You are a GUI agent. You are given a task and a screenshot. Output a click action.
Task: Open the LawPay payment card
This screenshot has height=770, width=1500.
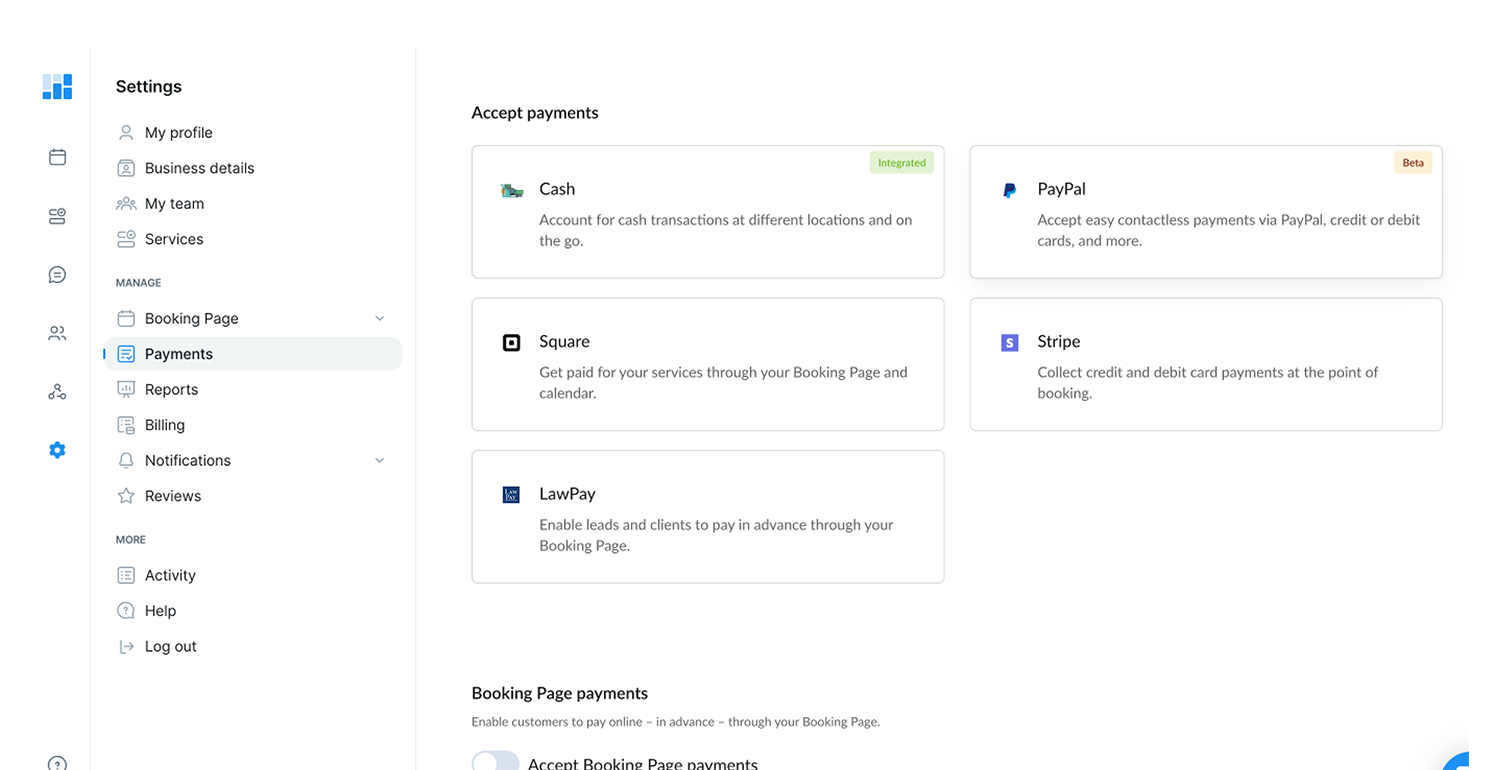point(707,516)
